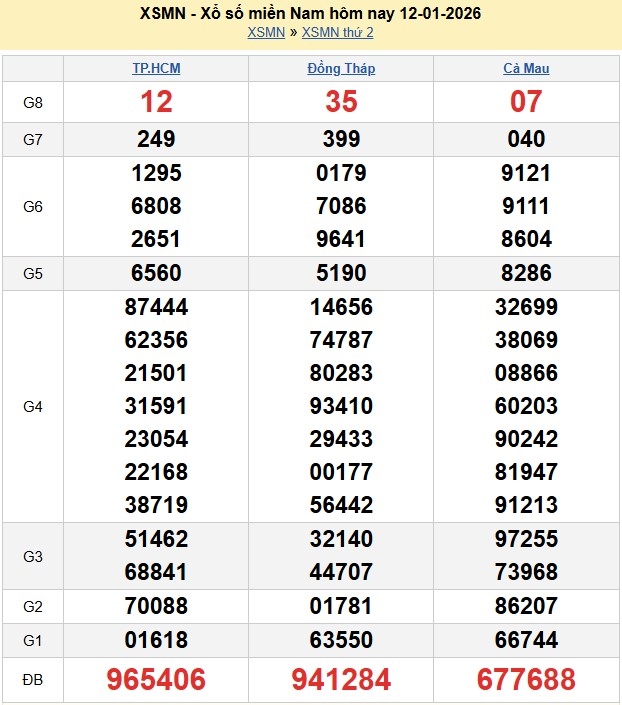The width and height of the screenshot is (622, 705).
Task: Click the ĐB row label
Action: 32,680
